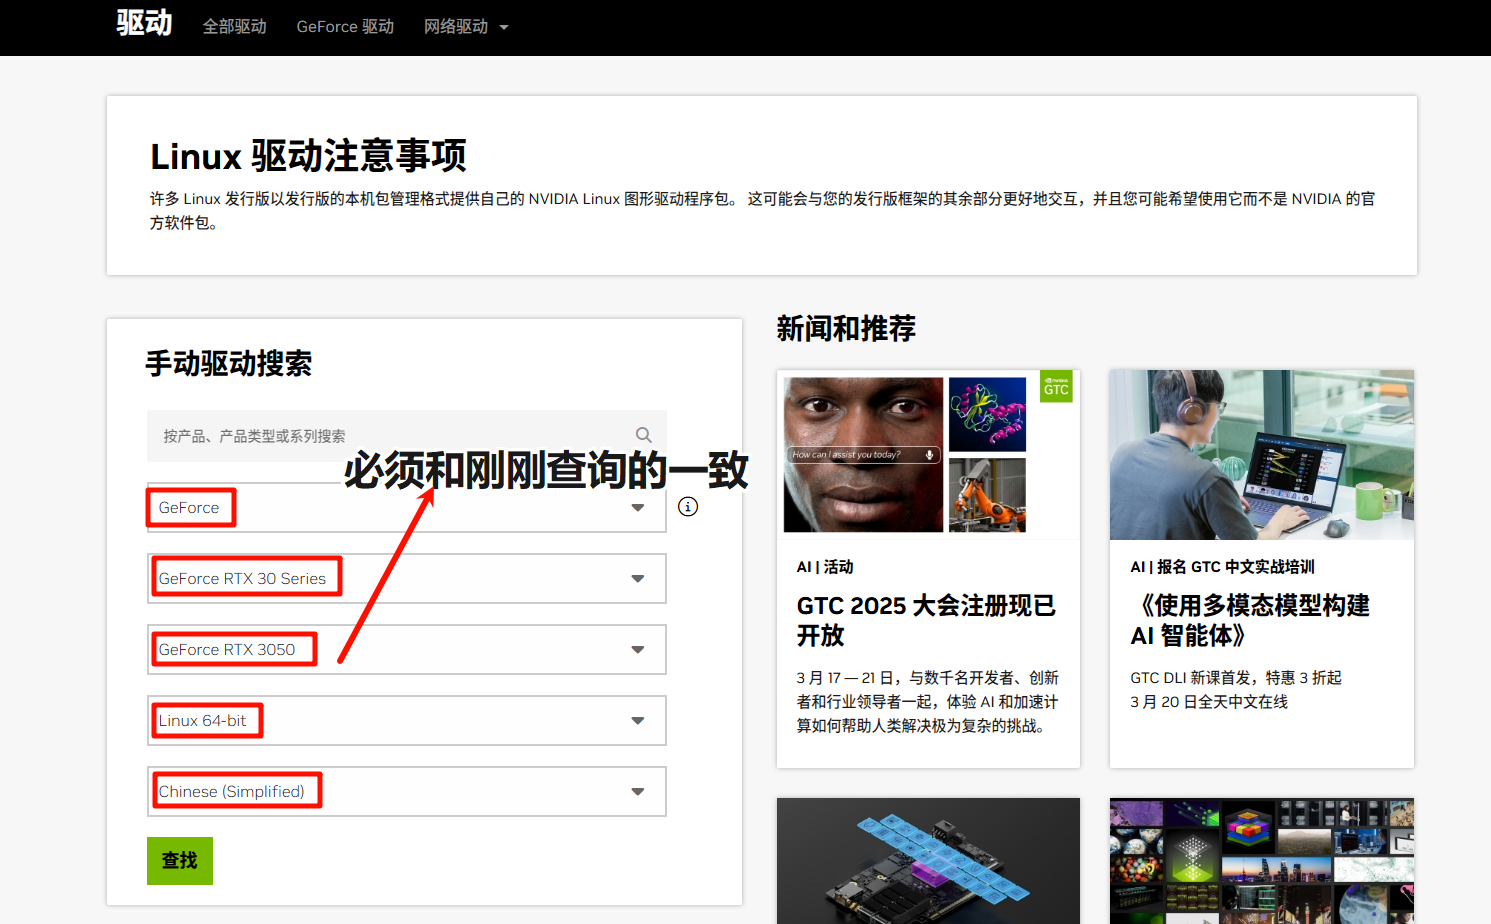Select 全部驱动 in the navigation bar
Image resolution: width=1491 pixels, height=924 pixels.
point(235,27)
